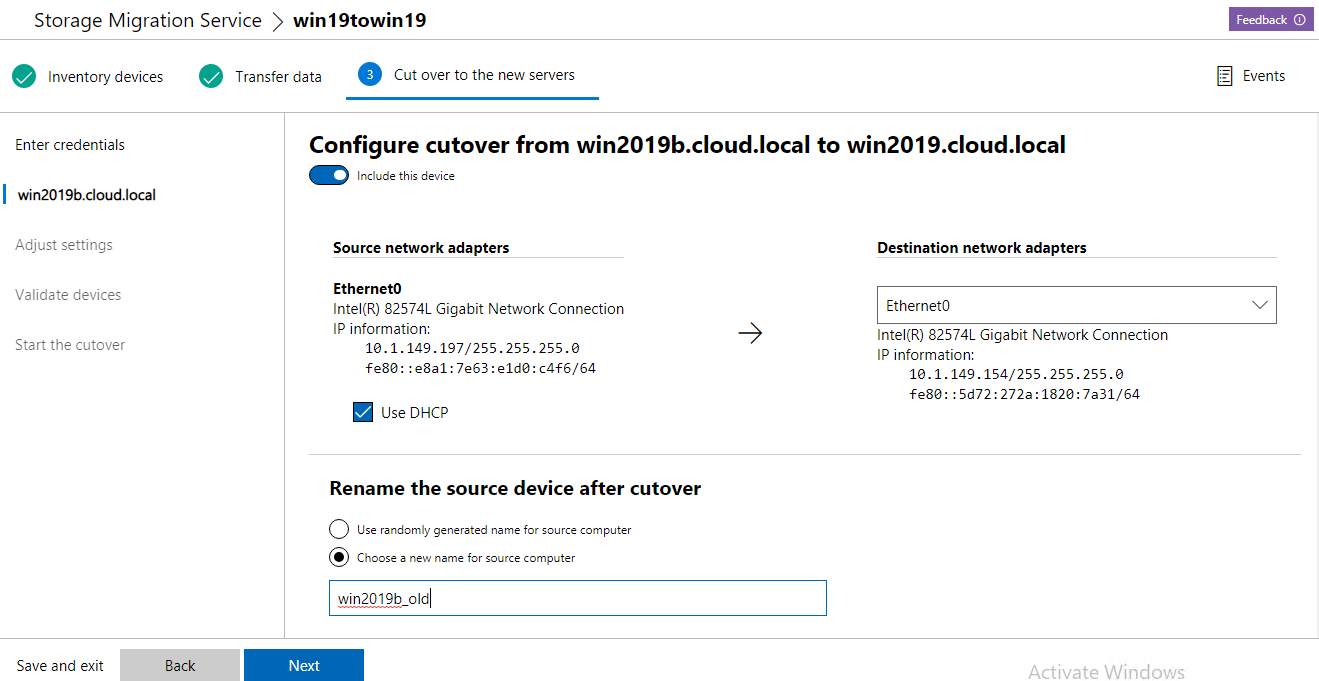The image size is (1319, 681).
Task: Click the step 3 number circle icon
Action: (370, 75)
